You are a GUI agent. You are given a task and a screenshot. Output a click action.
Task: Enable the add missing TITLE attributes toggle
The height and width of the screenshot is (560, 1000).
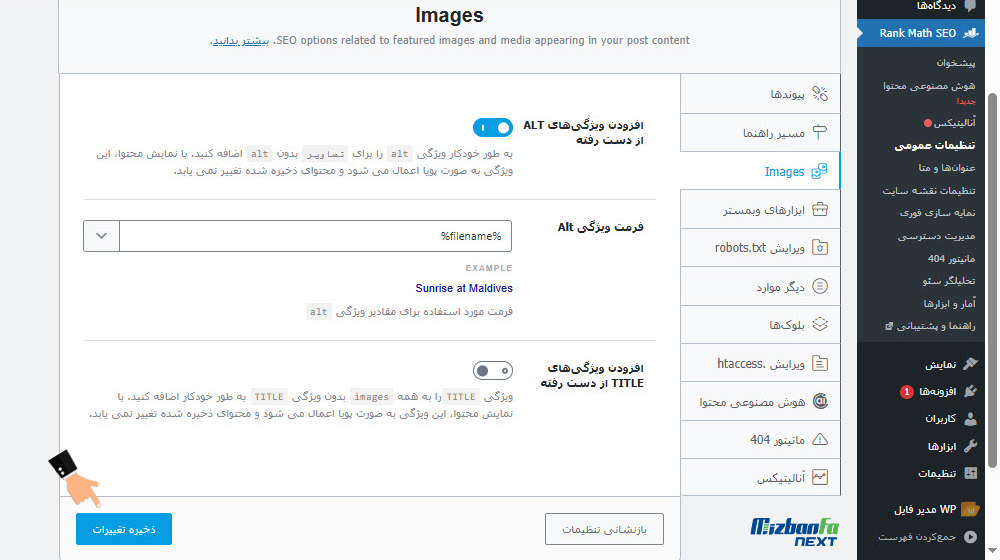point(492,371)
